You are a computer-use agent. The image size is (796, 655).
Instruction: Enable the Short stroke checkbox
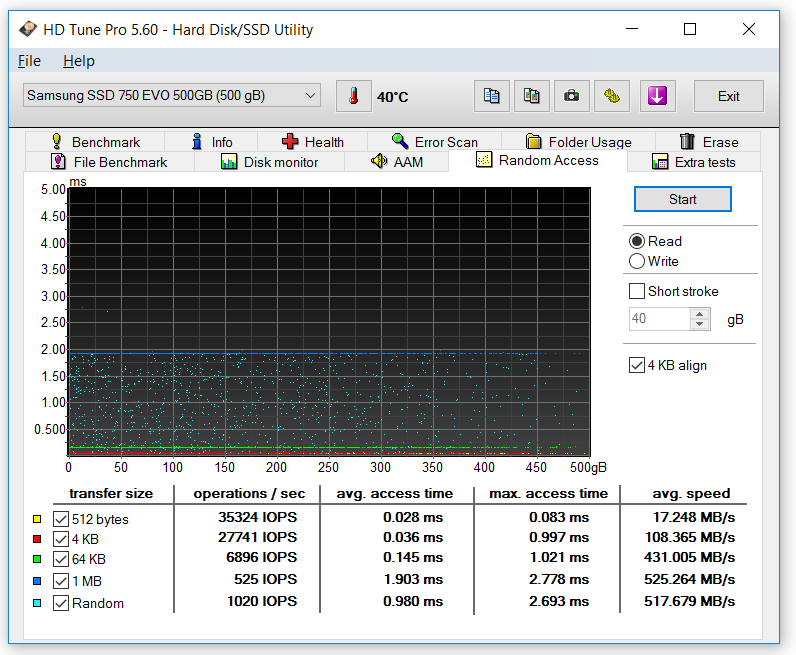point(637,291)
